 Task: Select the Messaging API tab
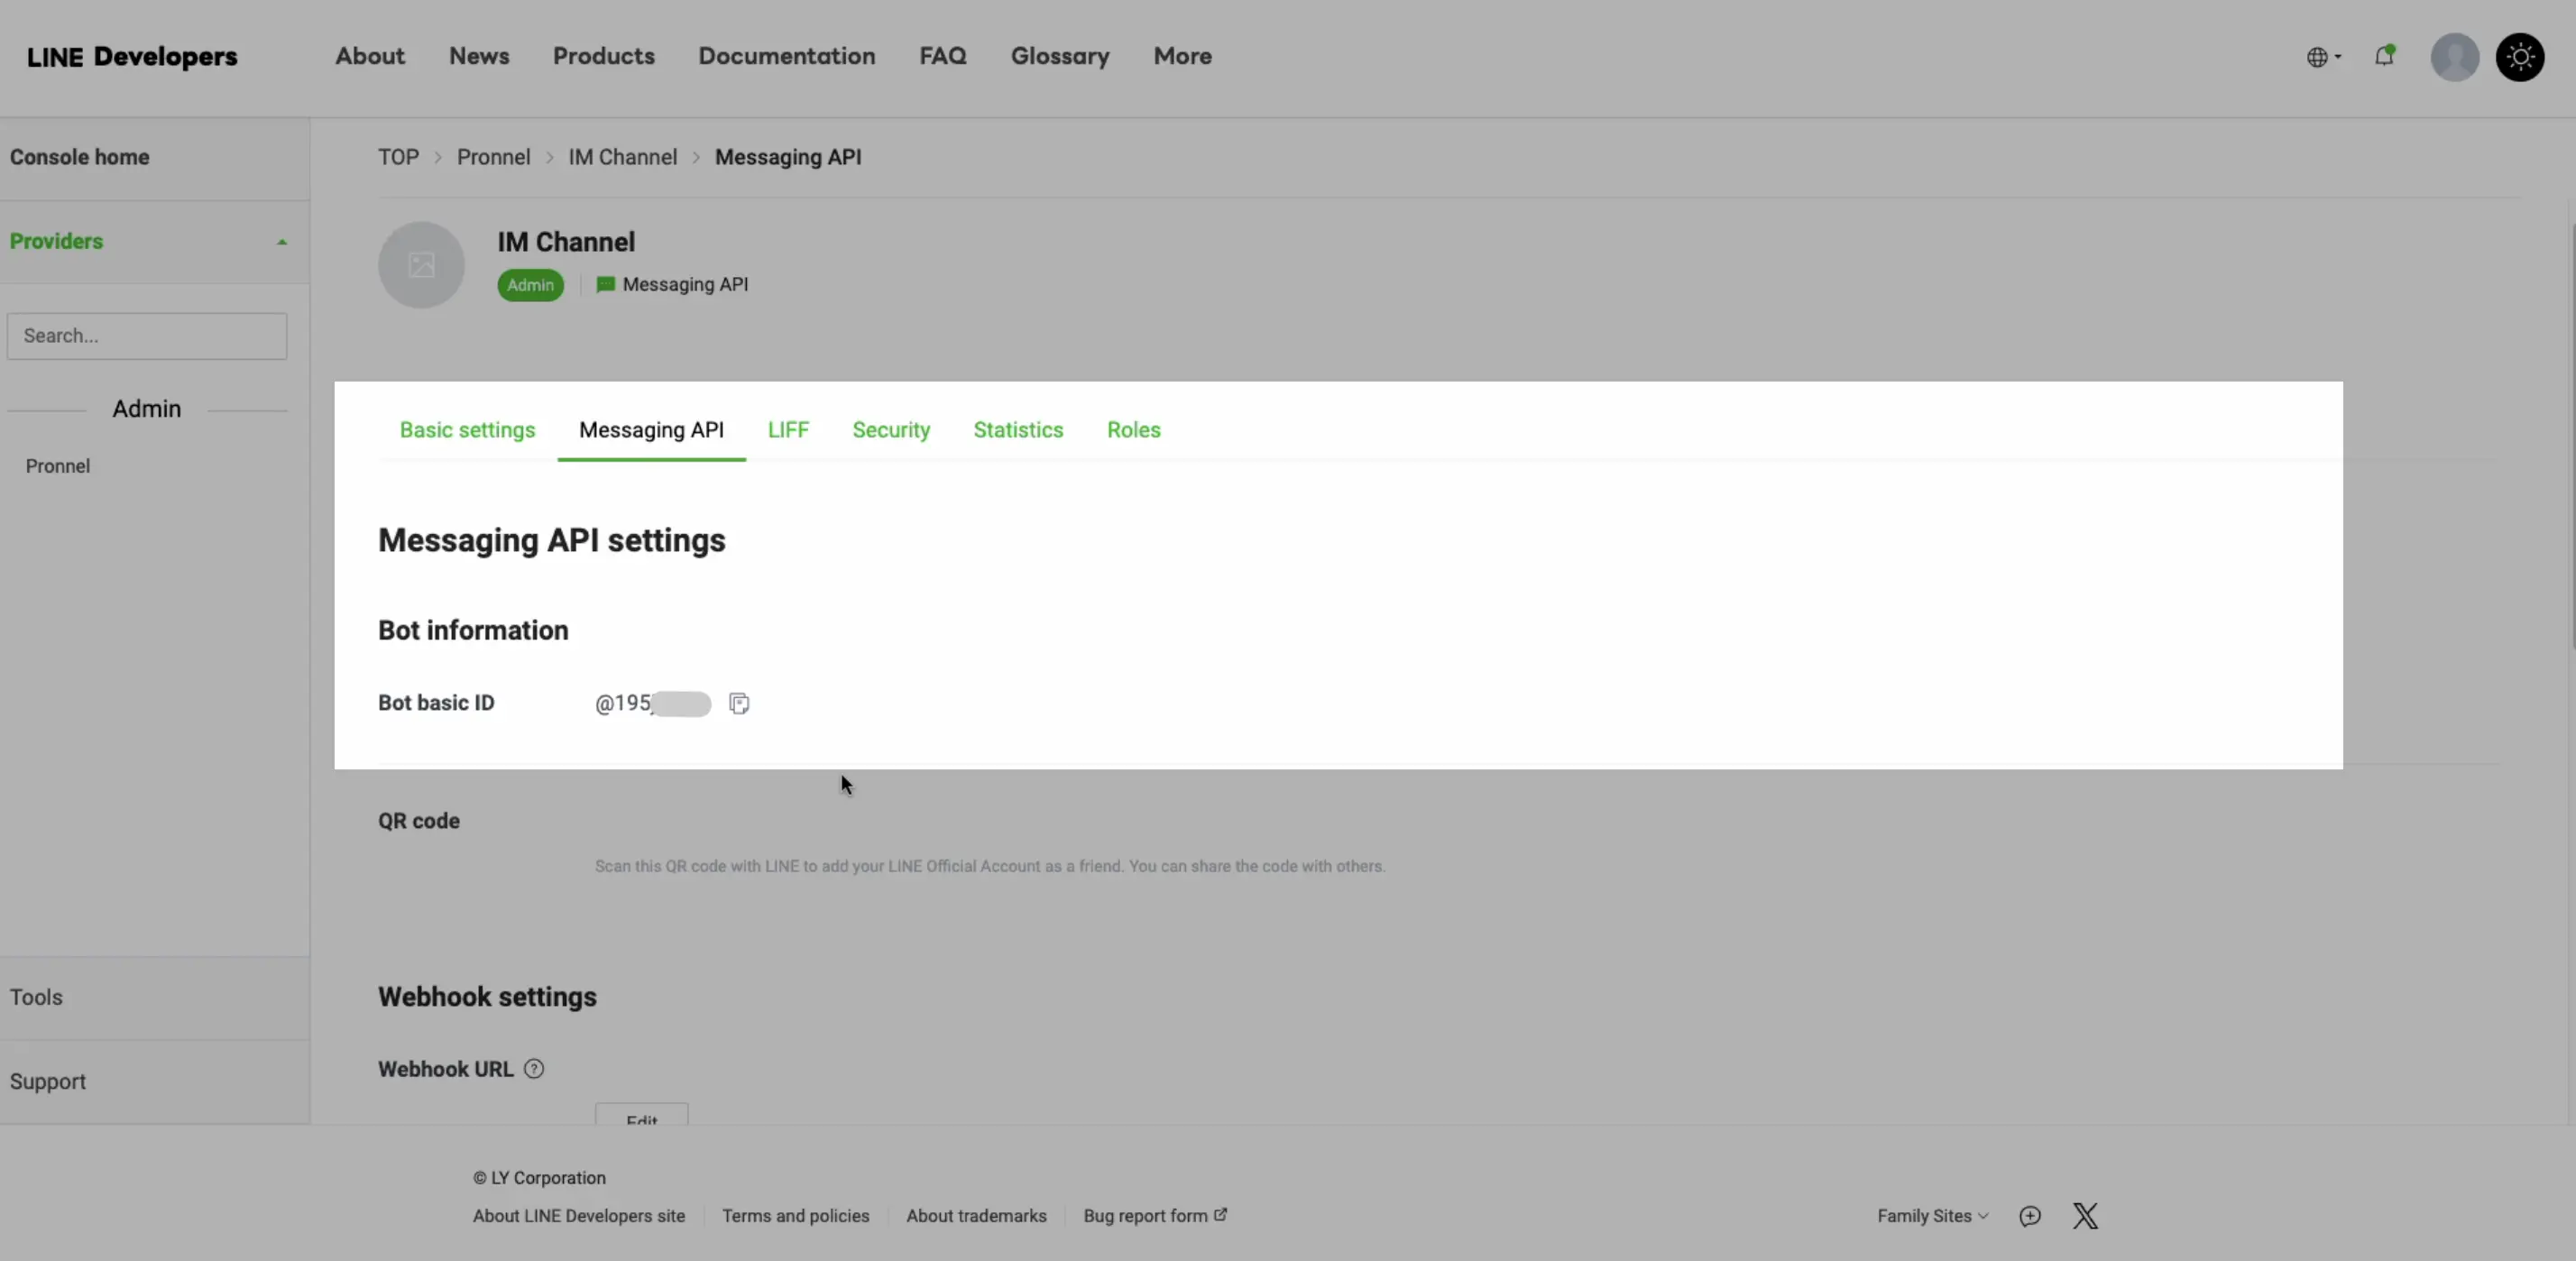[651, 430]
